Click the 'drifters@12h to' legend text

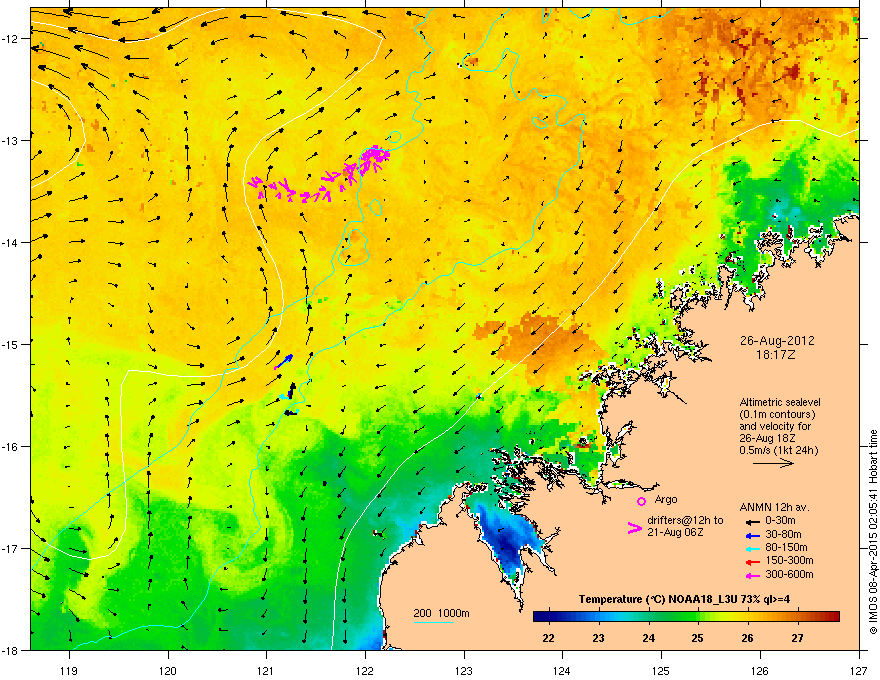(x=685, y=521)
